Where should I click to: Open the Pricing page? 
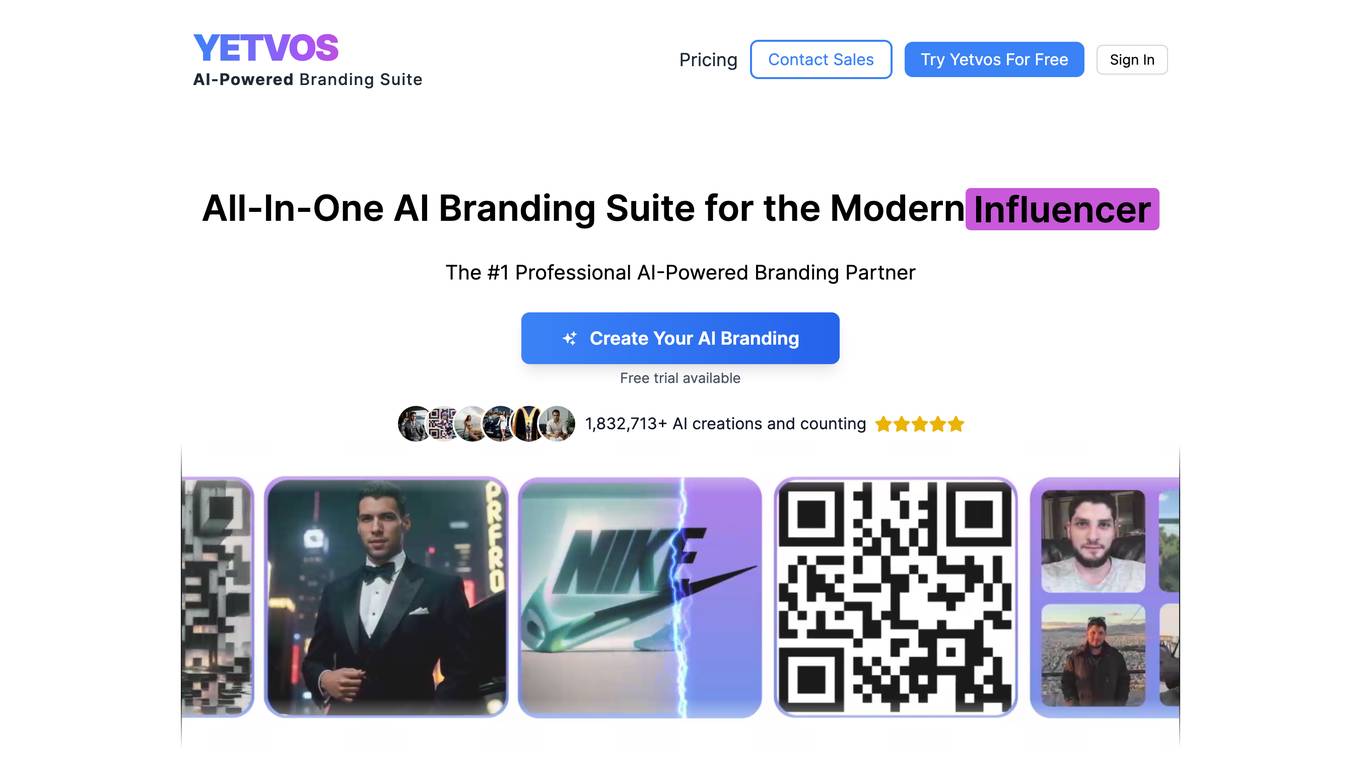click(708, 60)
